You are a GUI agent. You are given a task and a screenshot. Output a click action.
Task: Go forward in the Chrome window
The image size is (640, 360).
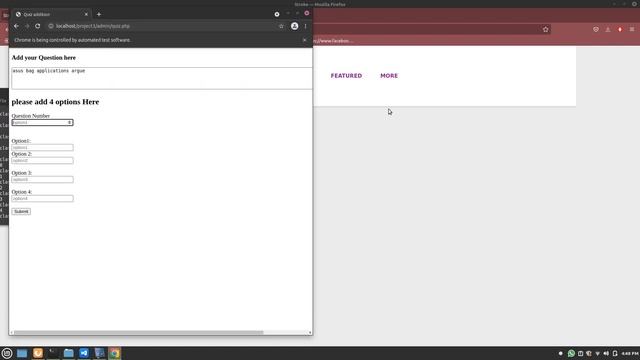[27, 26]
